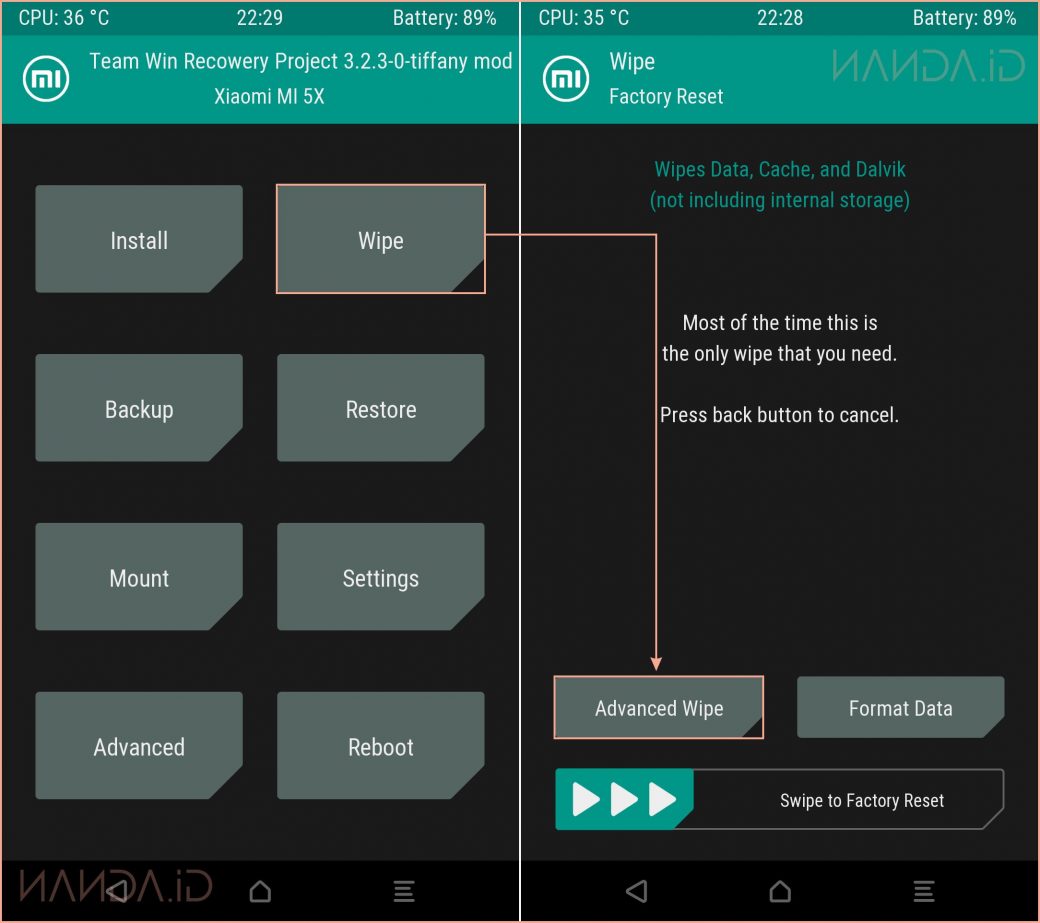Open the Install menu

(x=139, y=240)
